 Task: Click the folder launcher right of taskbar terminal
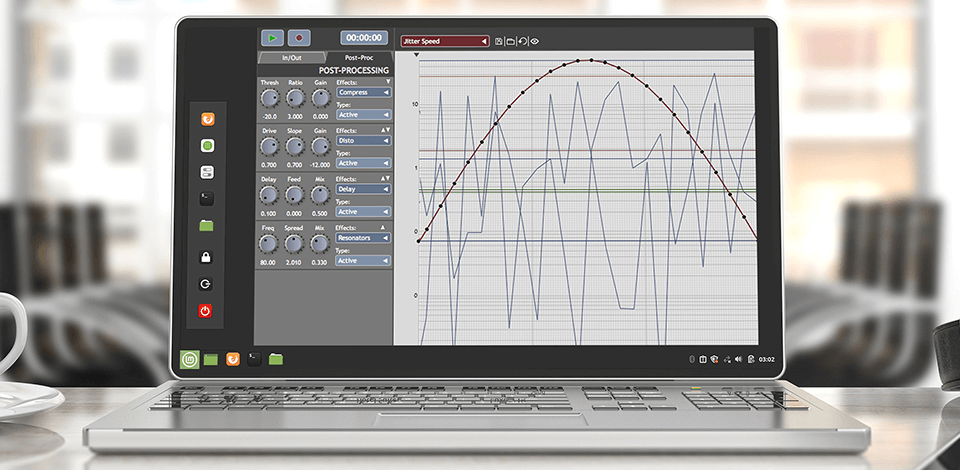(276, 359)
